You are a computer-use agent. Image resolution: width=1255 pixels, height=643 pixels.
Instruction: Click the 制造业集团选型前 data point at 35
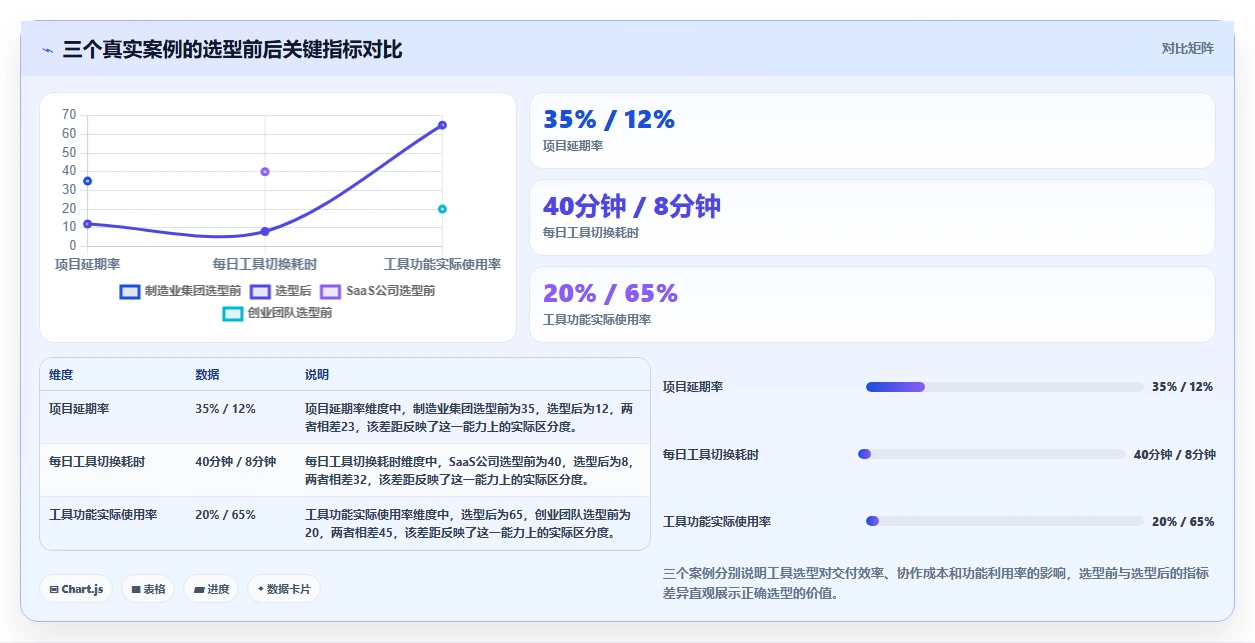tap(87, 181)
